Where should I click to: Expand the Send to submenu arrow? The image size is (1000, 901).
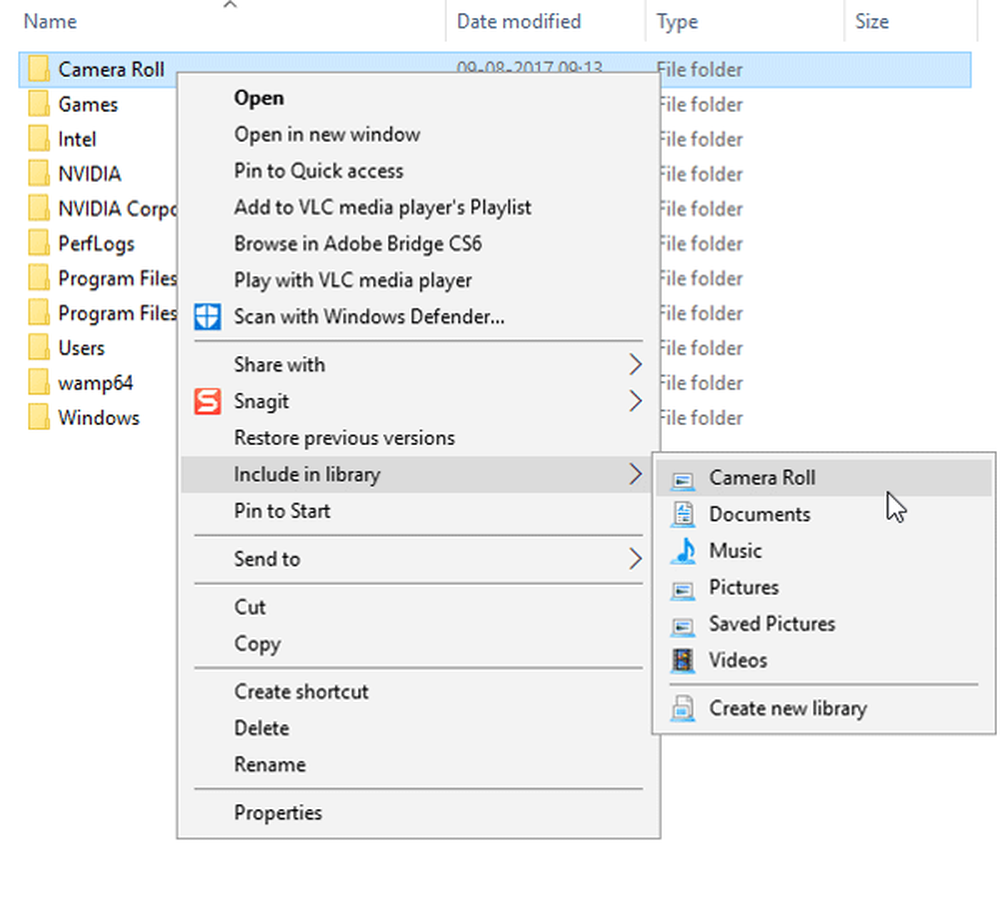point(635,559)
